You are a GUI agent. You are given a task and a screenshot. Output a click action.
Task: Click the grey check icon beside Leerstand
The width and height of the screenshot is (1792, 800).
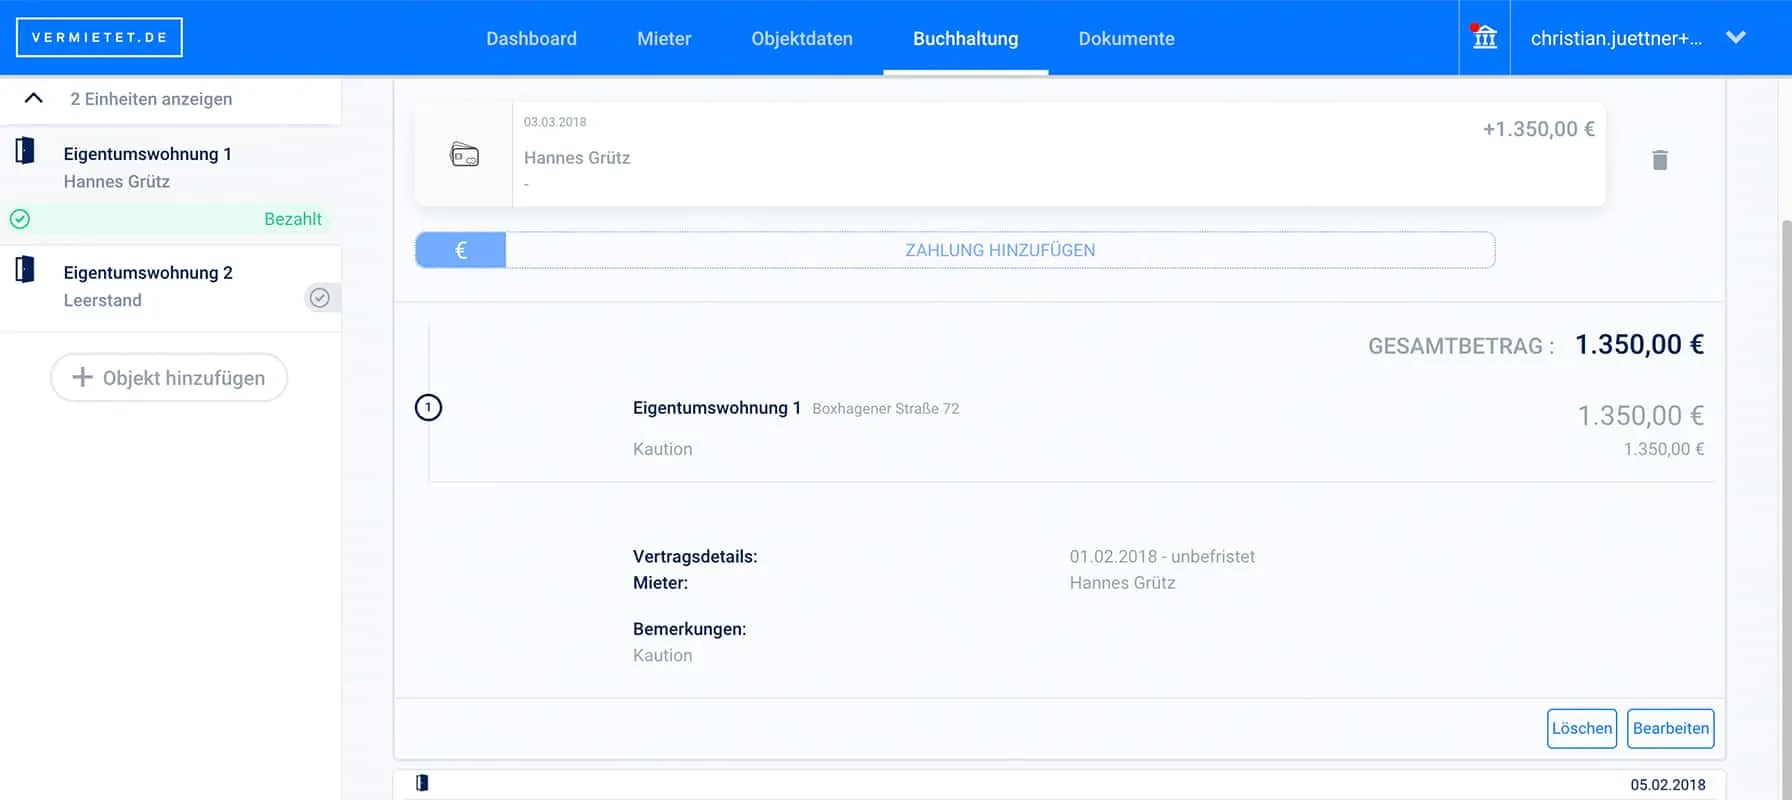(x=320, y=298)
